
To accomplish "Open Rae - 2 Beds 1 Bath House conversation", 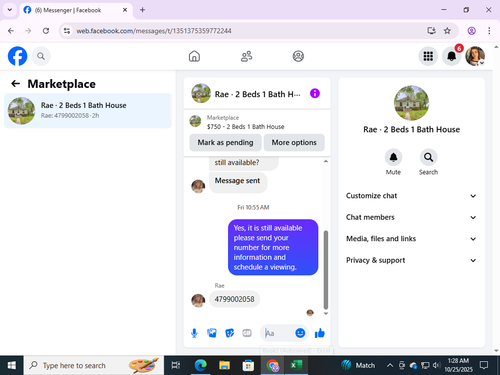I will pos(88,110).
